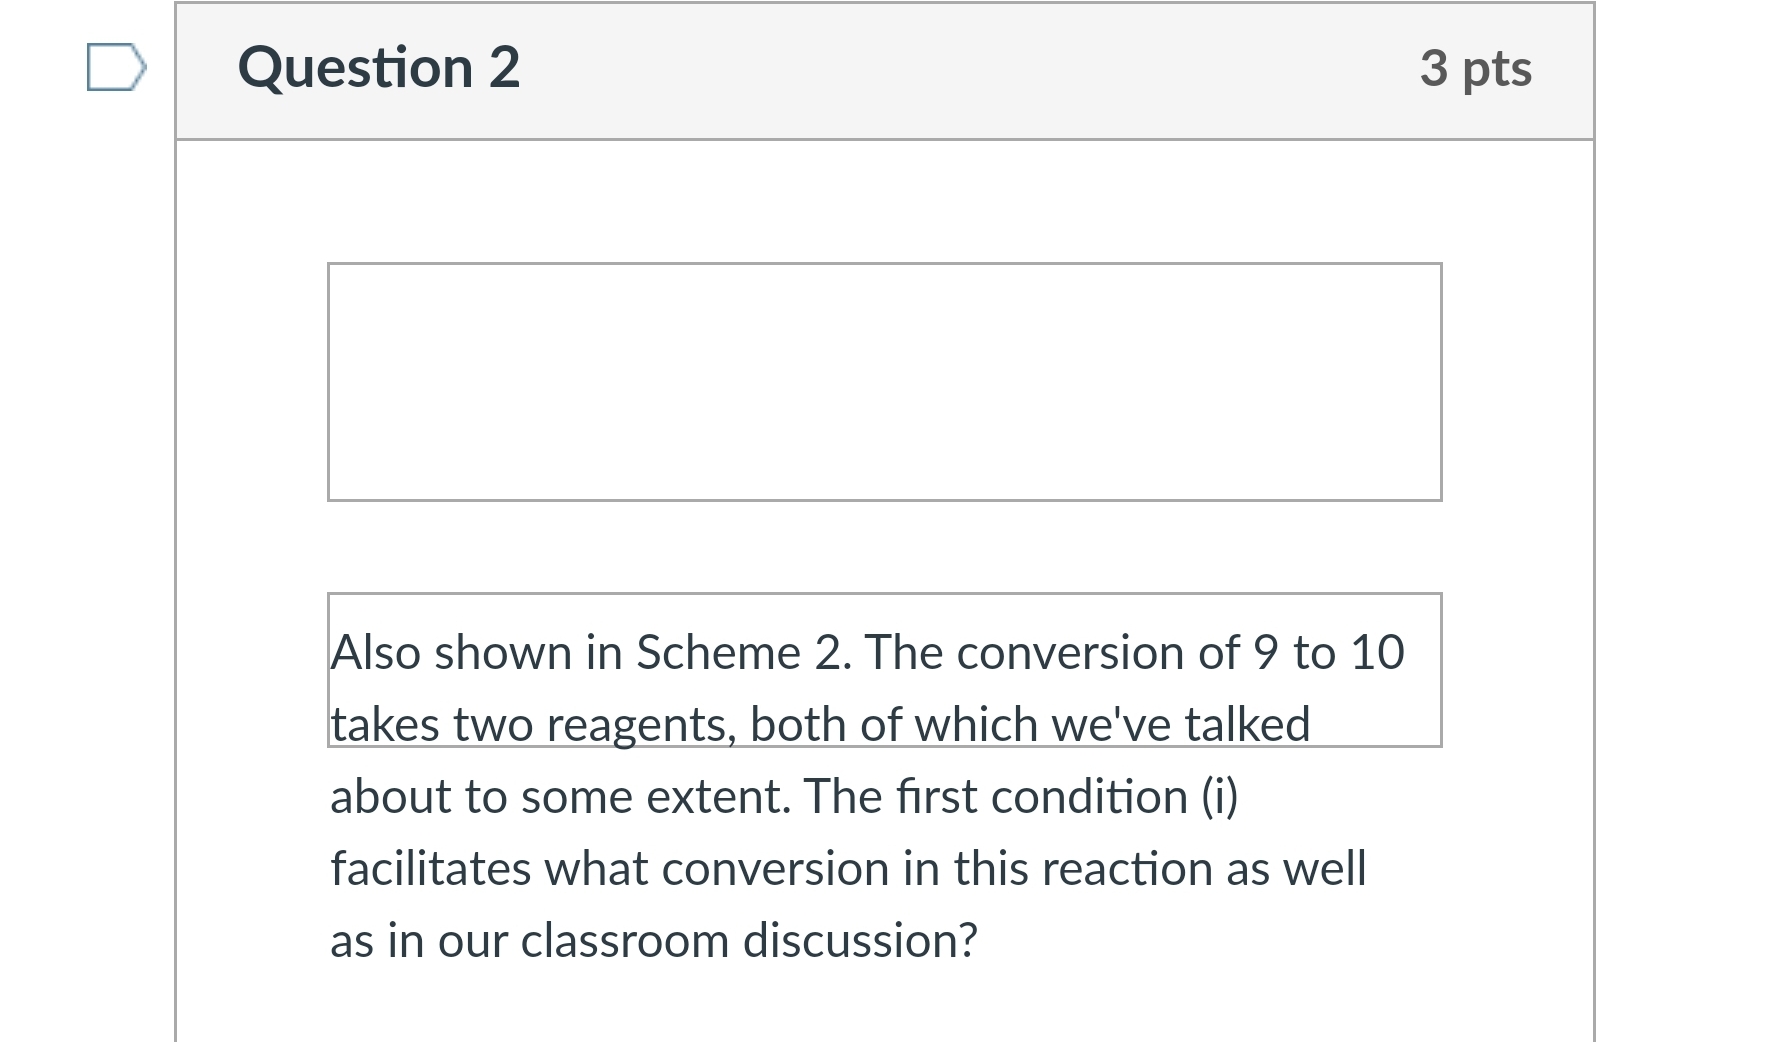Click the phrase "conversion of 9 to 10"

tap(1180, 653)
